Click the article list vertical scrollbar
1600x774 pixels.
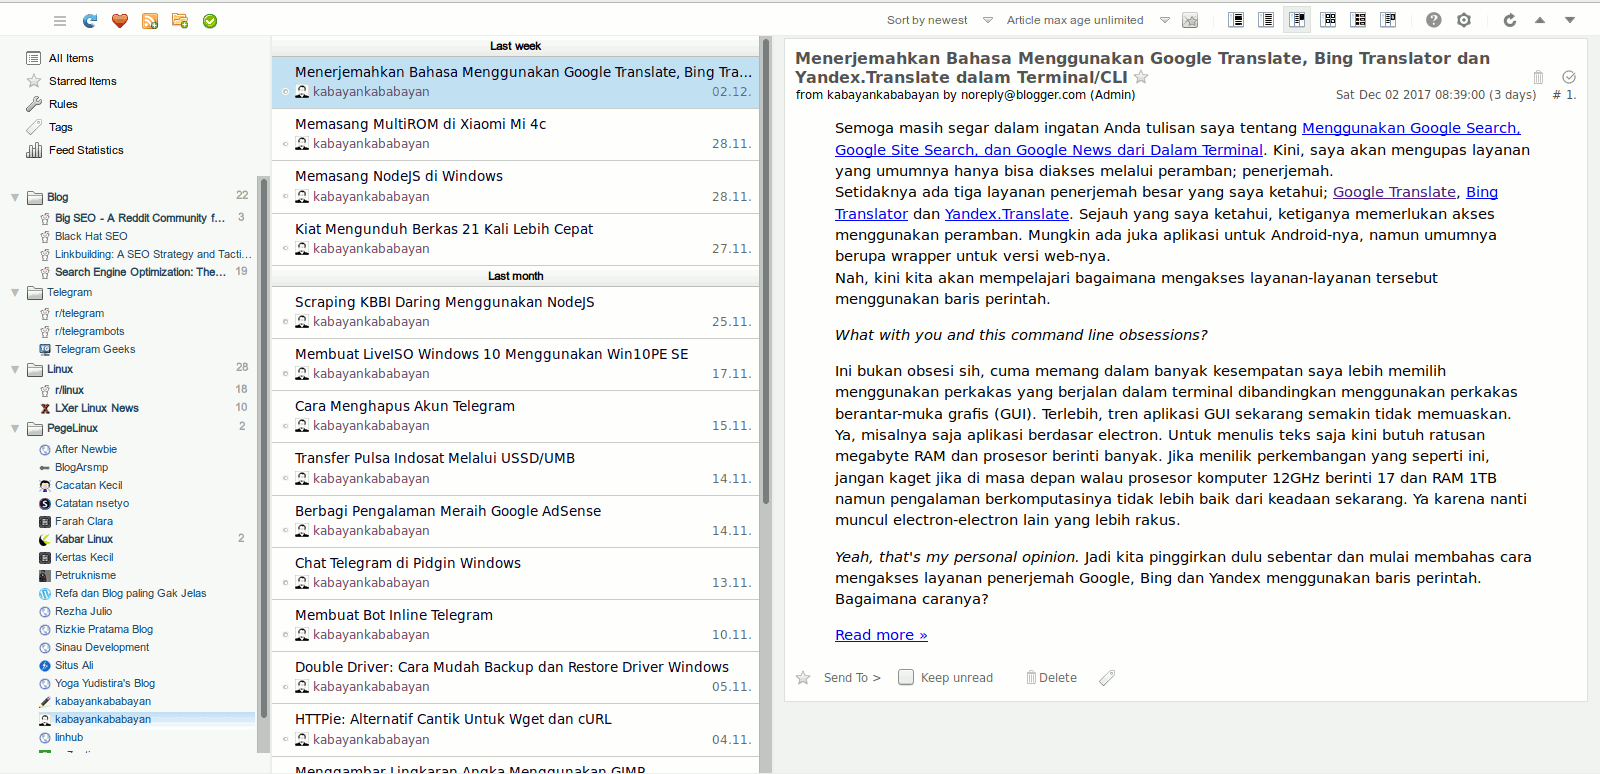[x=766, y=270]
